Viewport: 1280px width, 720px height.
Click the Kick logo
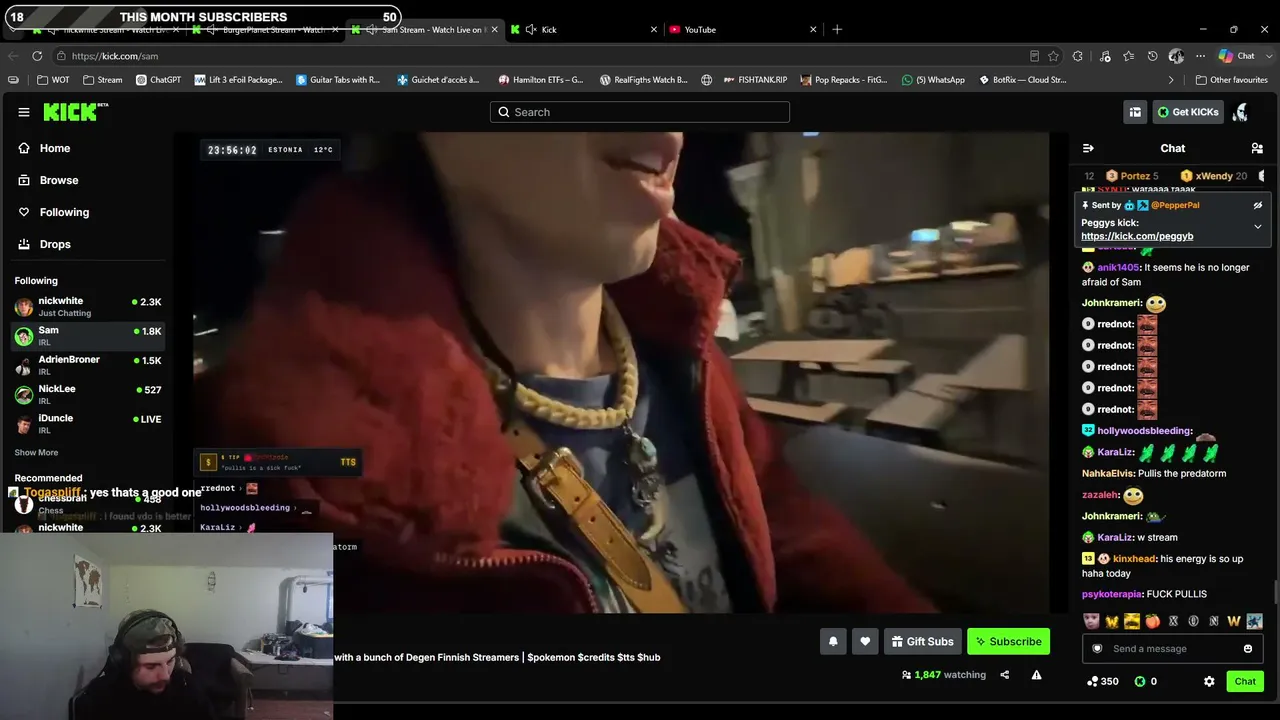click(x=75, y=112)
